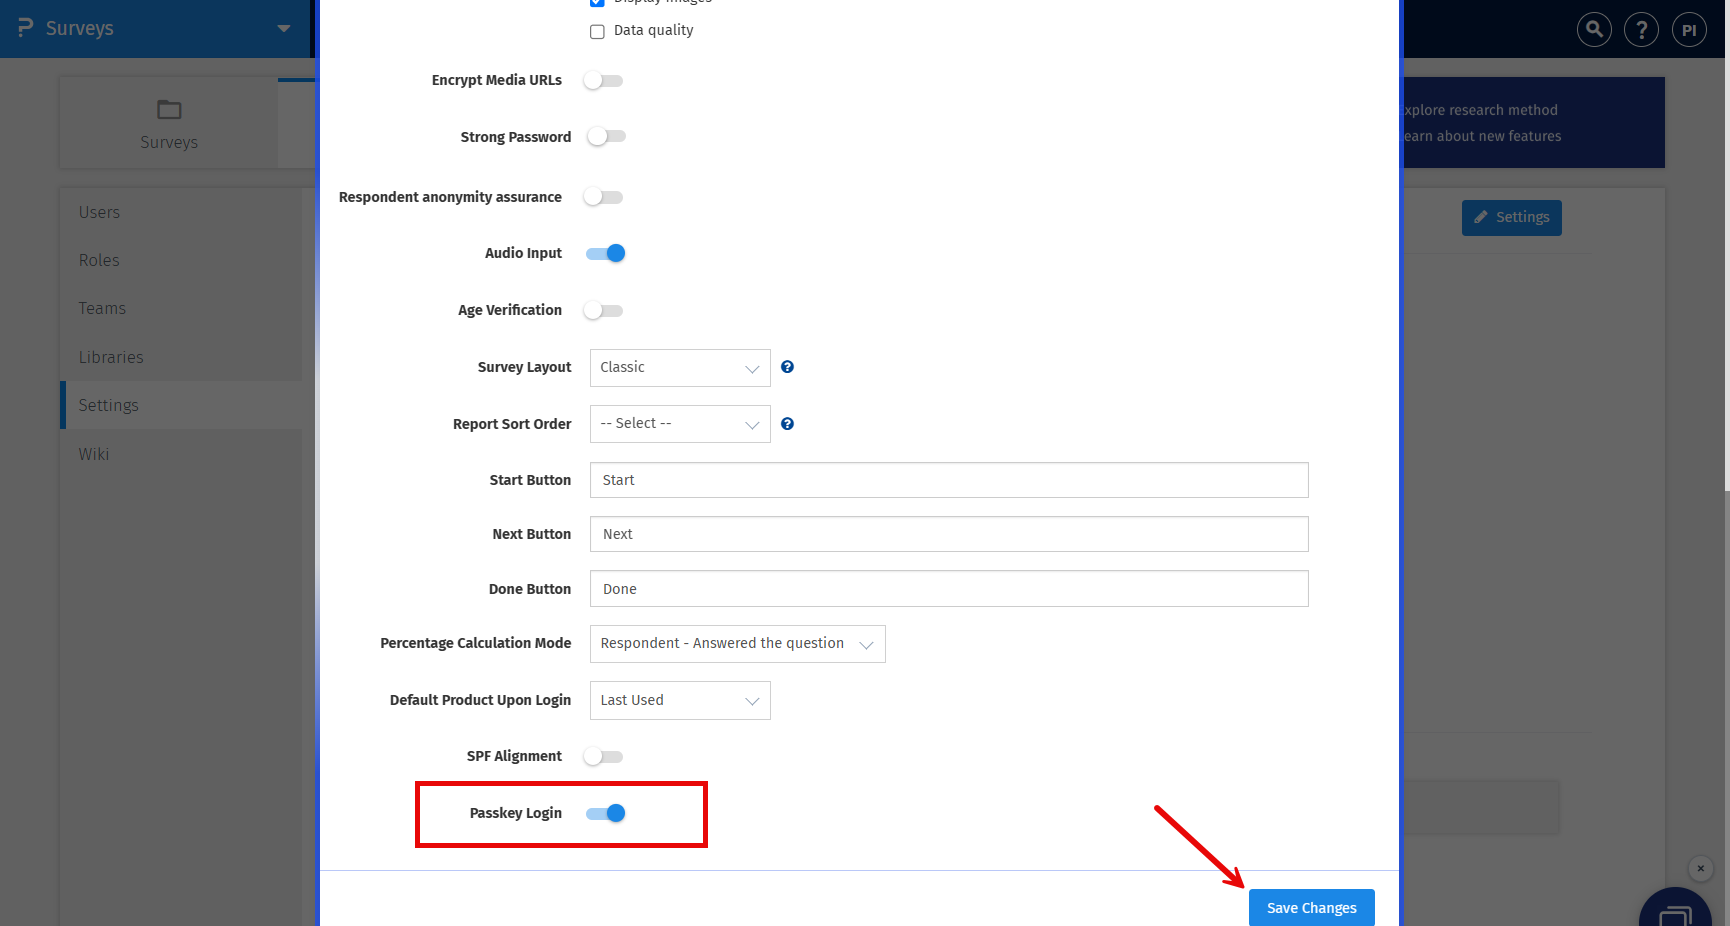Open Default Product Upon Login dropdown
1730x926 pixels.
pyautogui.click(x=680, y=700)
